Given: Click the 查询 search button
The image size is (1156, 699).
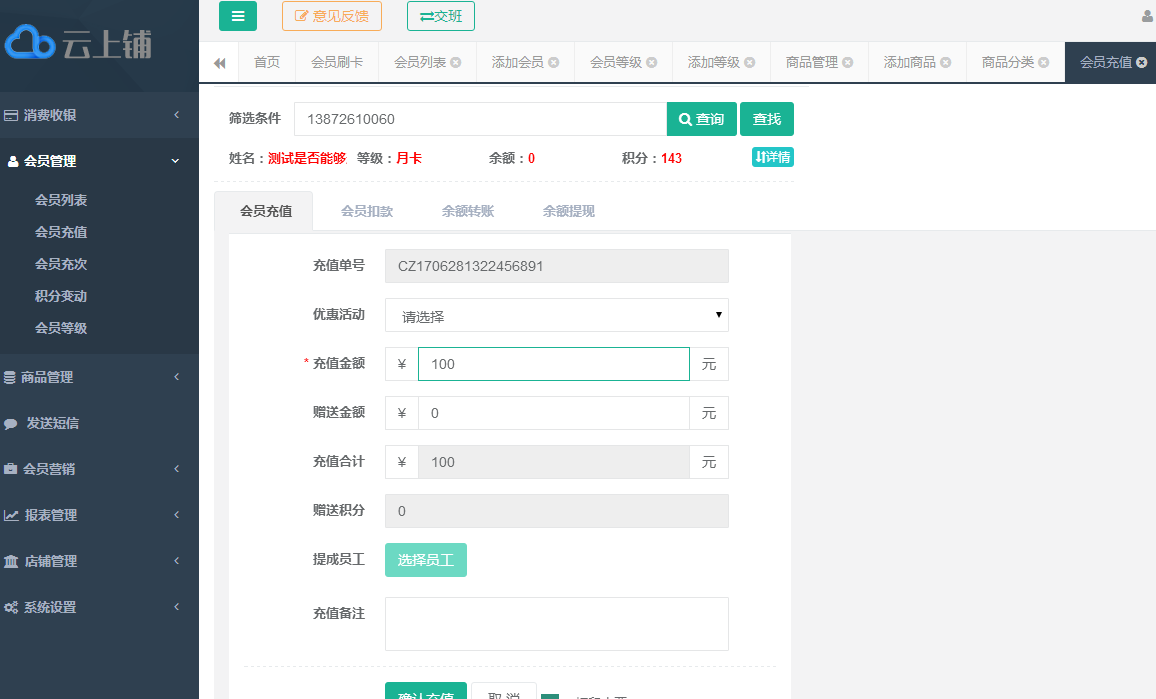Looking at the screenshot, I should pos(701,119).
